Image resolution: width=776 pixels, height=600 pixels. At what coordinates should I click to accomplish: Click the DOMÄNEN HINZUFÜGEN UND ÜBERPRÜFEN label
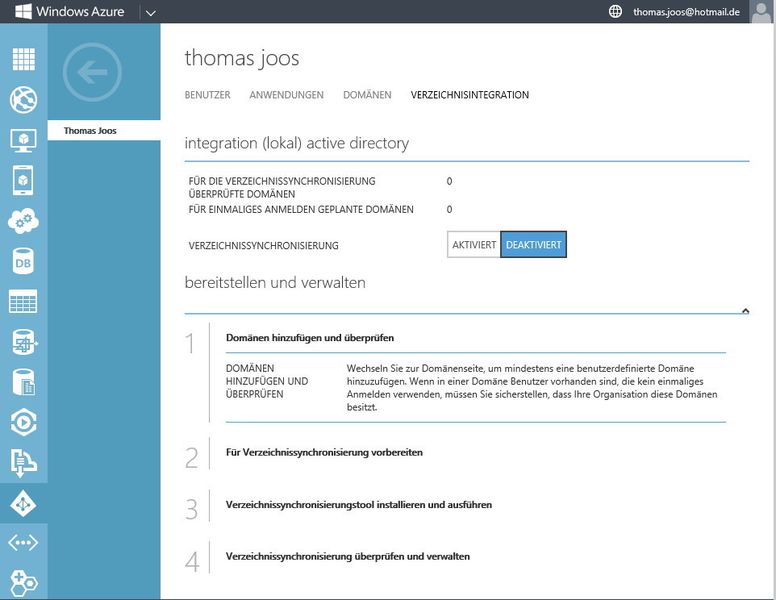[x=267, y=381]
